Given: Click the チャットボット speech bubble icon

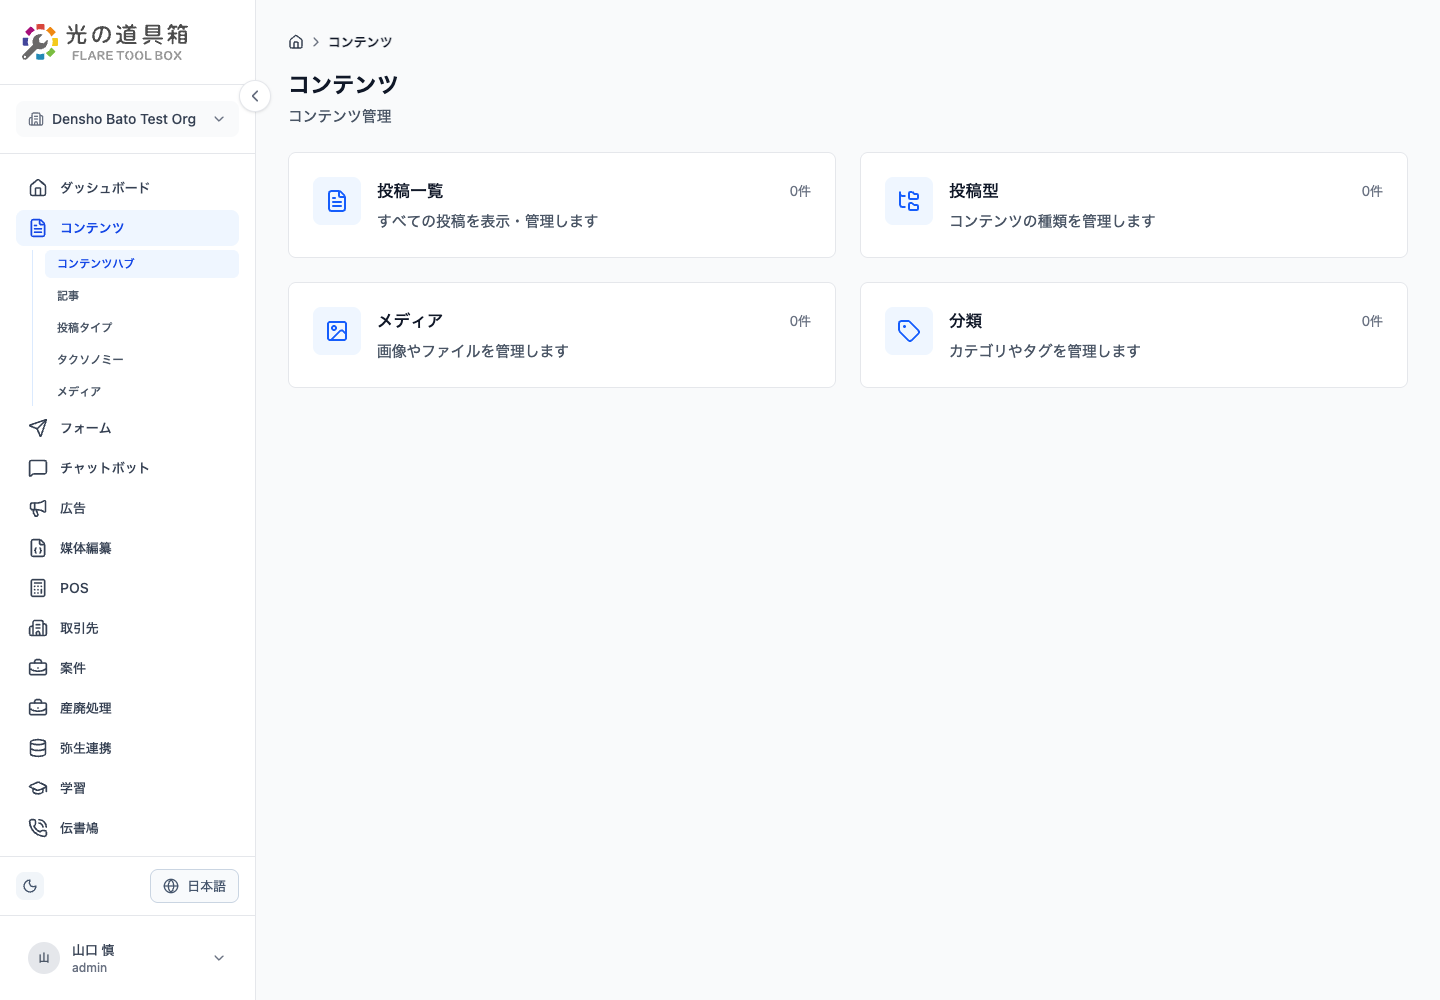Looking at the screenshot, I should (38, 468).
